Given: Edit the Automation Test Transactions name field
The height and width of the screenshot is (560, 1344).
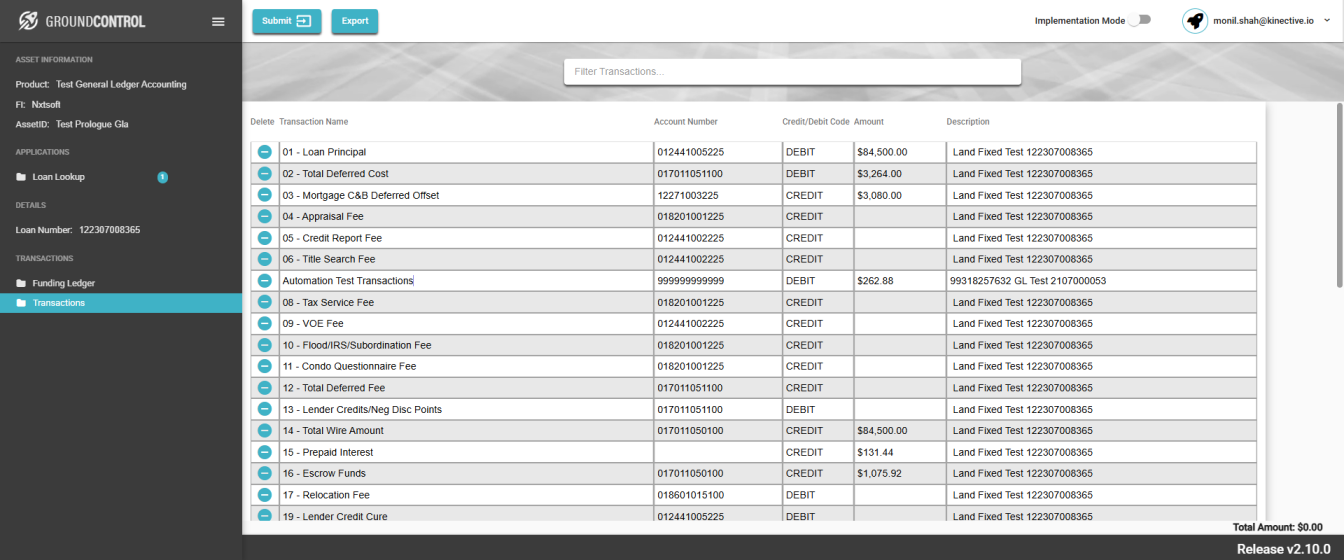Looking at the screenshot, I should point(465,281).
